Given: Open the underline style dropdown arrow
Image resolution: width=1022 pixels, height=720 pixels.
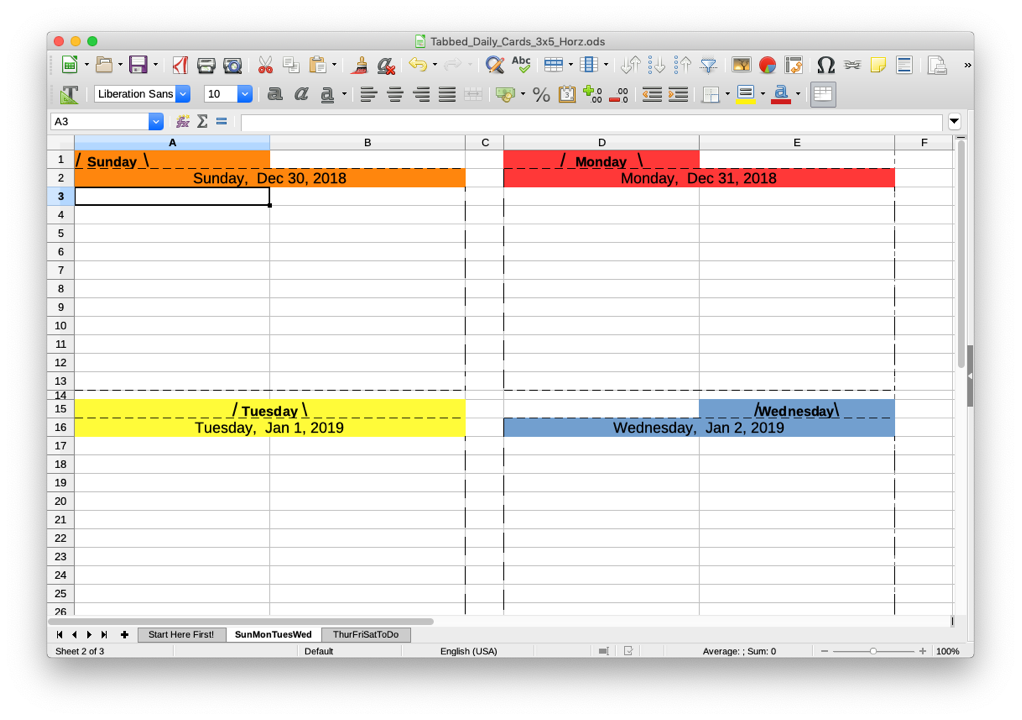Looking at the screenshot, I should point(344,94).
